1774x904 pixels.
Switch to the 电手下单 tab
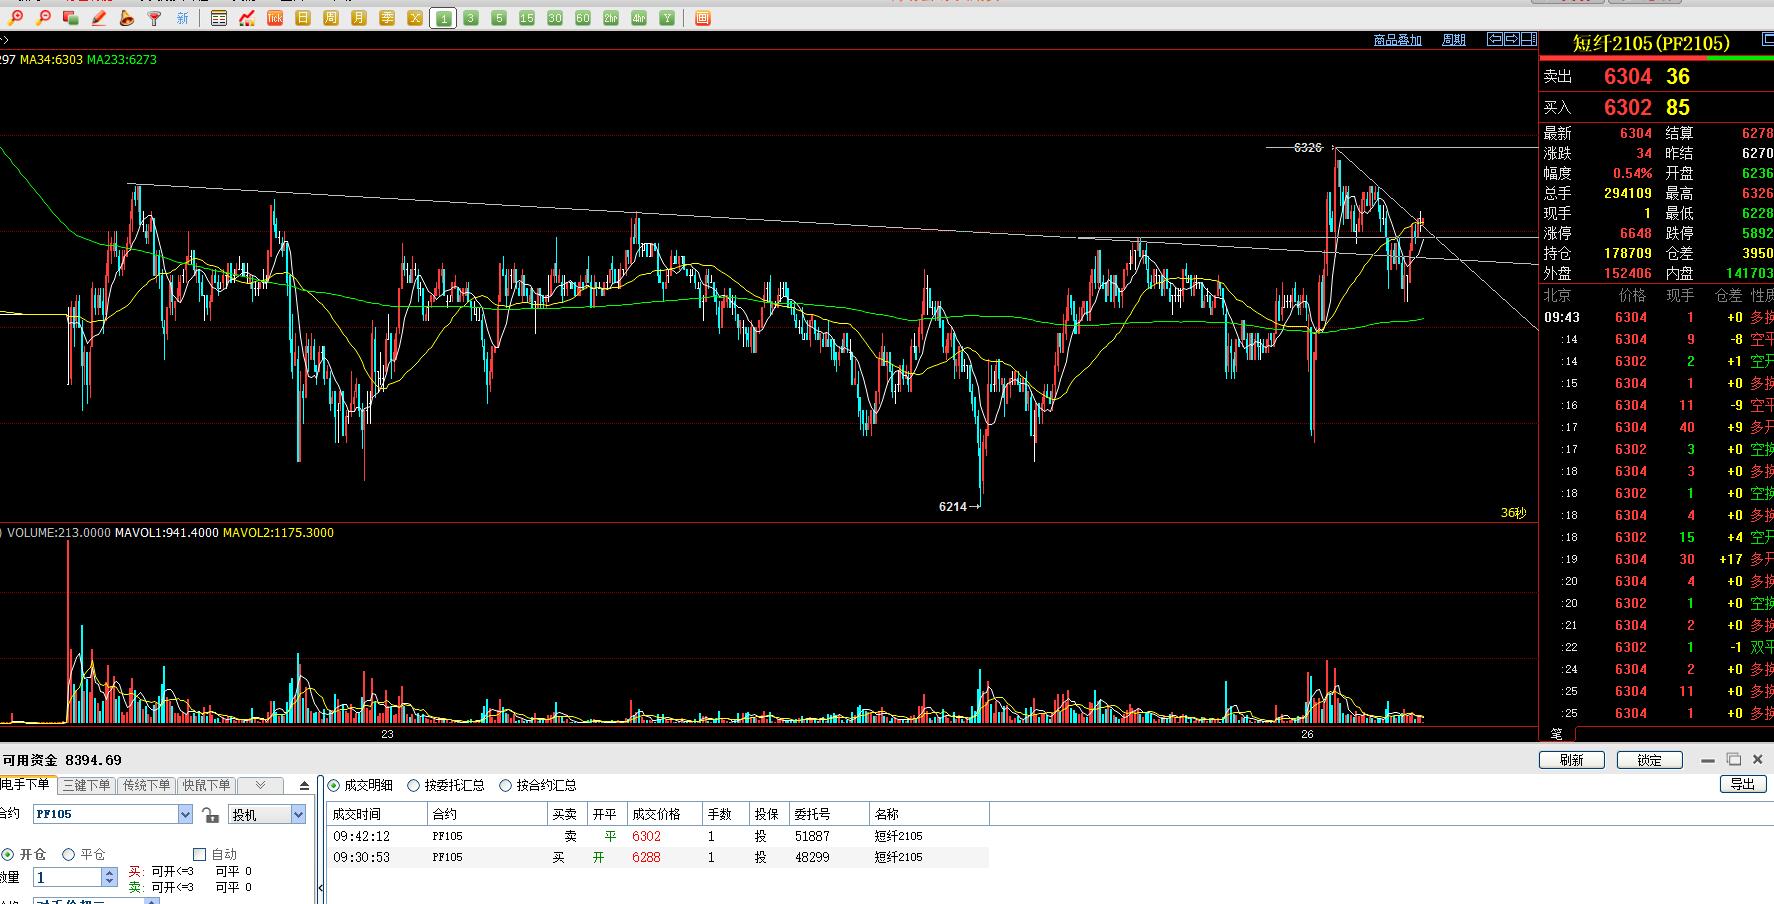point(27,784)
